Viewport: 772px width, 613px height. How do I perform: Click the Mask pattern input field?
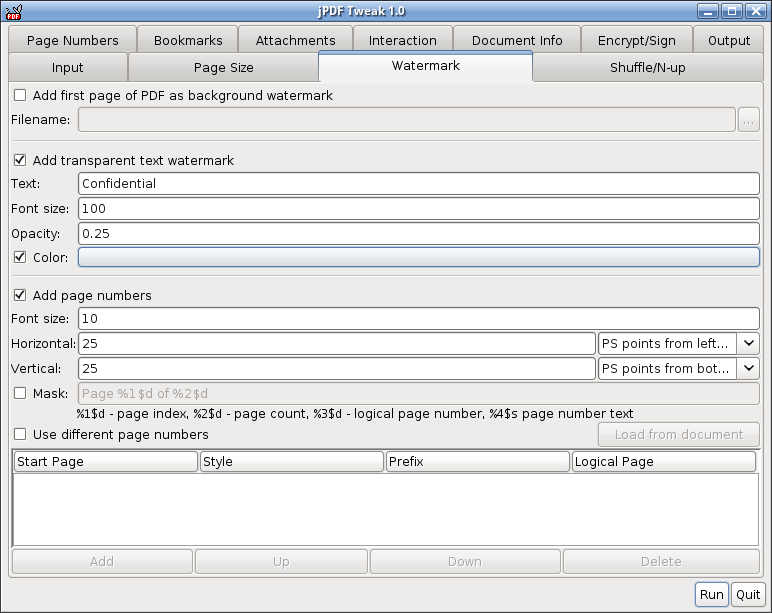[x=419, y=393]
